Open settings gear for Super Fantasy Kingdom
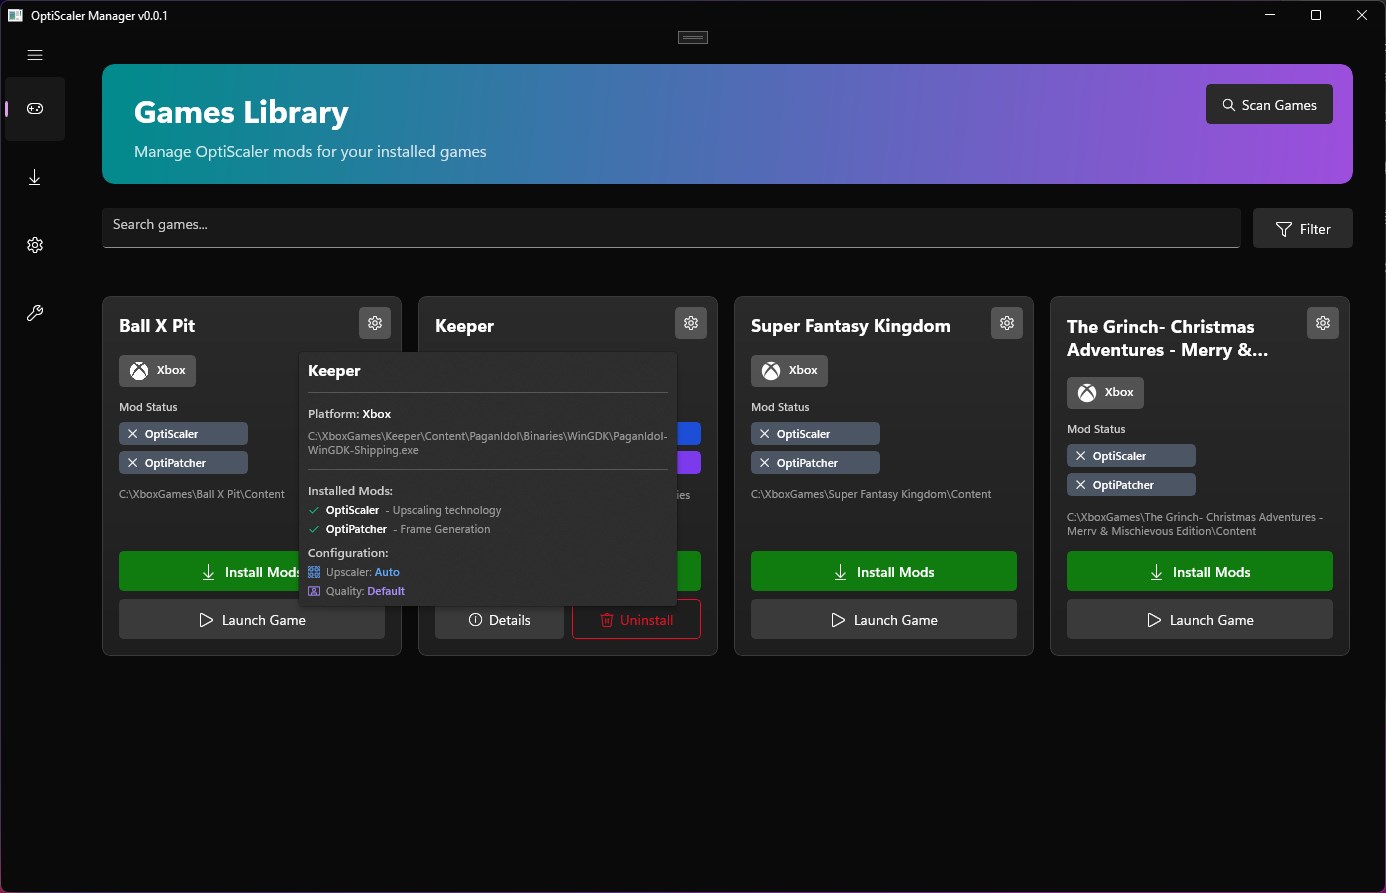This screenshot has height=893, width=1386. click(1007, 323)
